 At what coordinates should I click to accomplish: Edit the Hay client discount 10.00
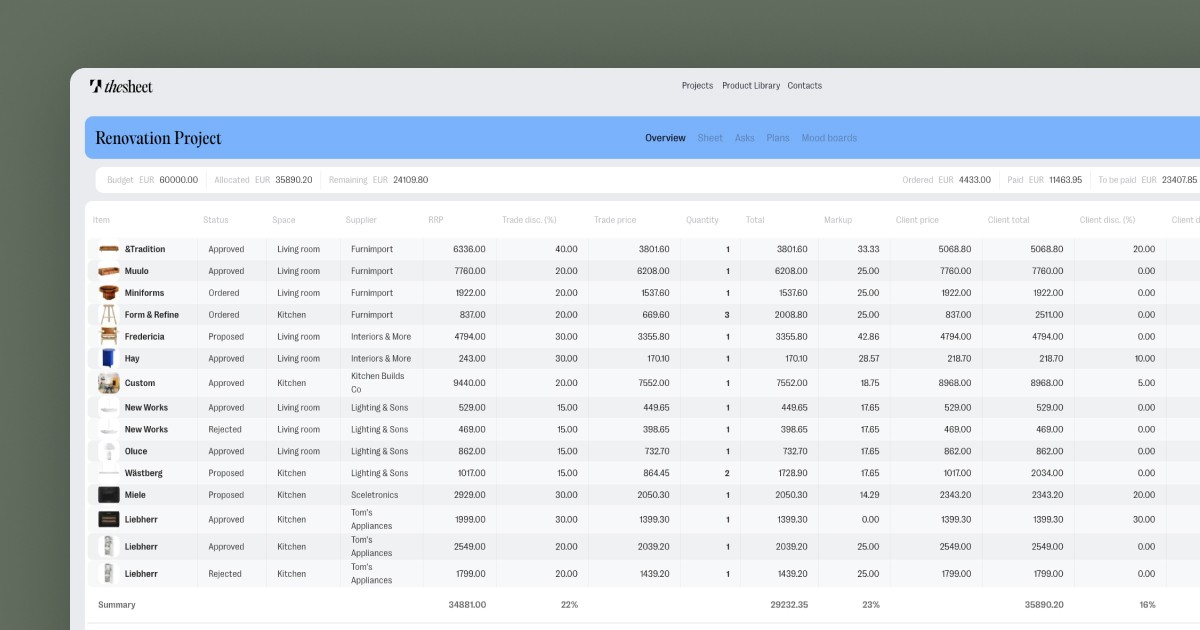click(1144, 359)
